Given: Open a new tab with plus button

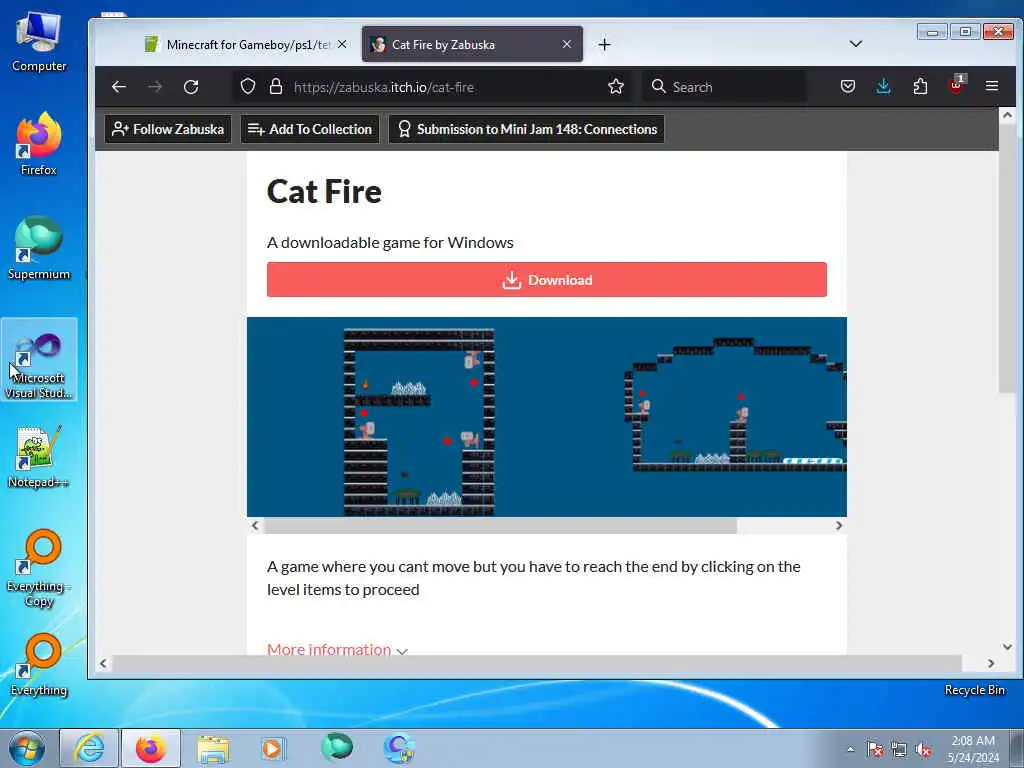Looking at the screenshot, I should click(x=605, y=44).
